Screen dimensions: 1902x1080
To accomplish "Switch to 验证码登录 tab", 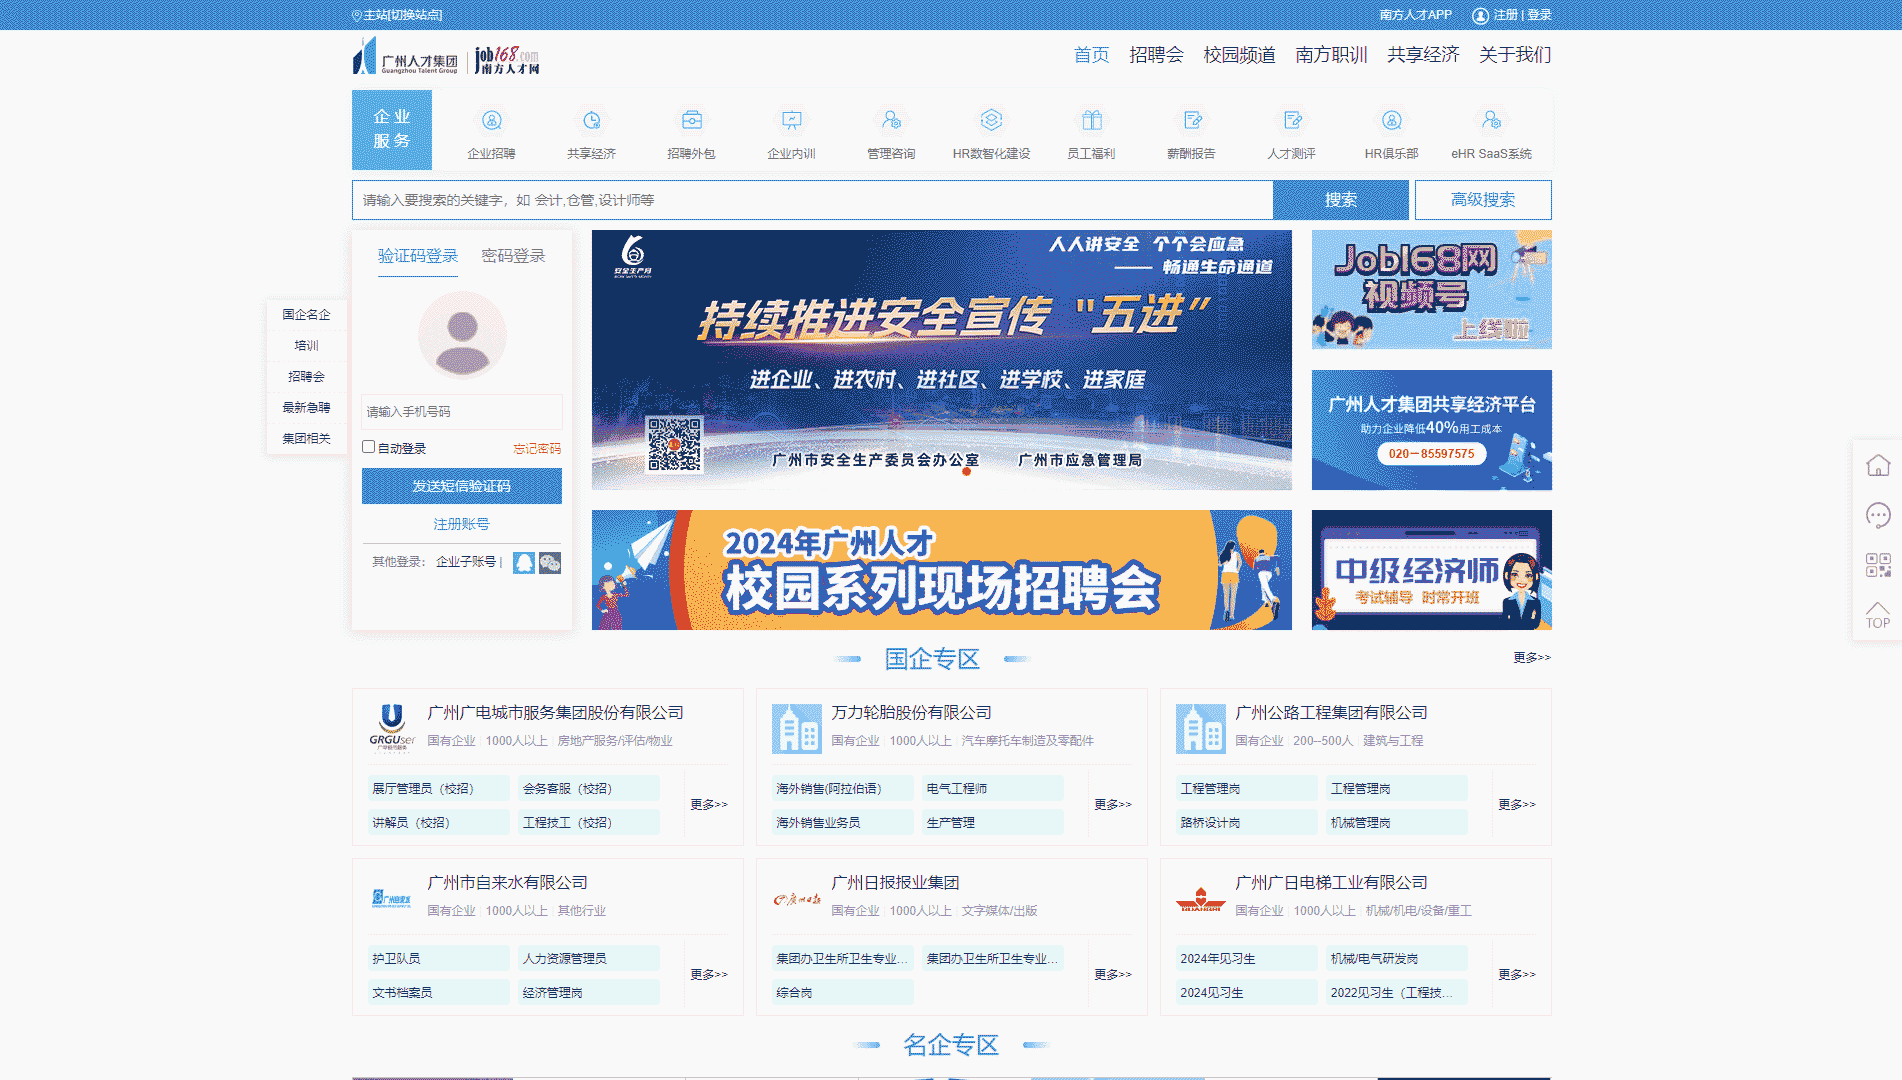I will (418, 256).
